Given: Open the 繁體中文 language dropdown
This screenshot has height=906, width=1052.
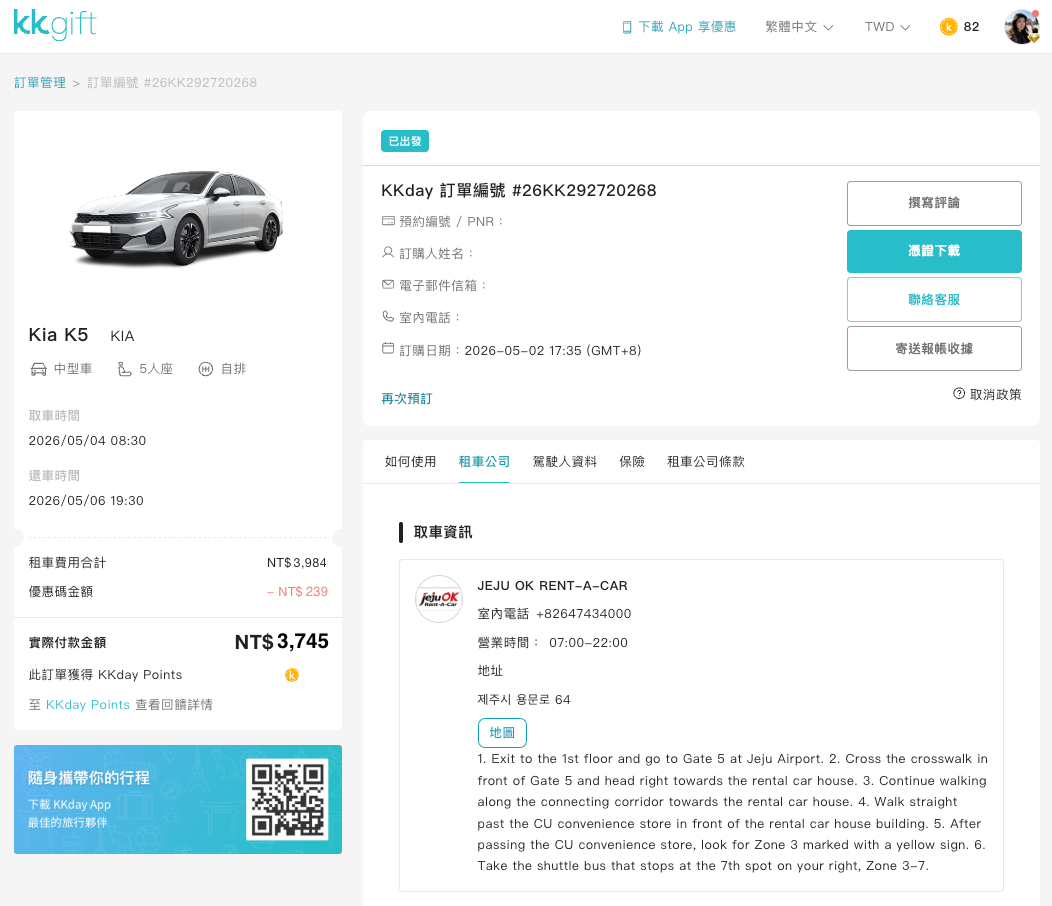Looking at the screenshot, I should click(x=799, y=27).
